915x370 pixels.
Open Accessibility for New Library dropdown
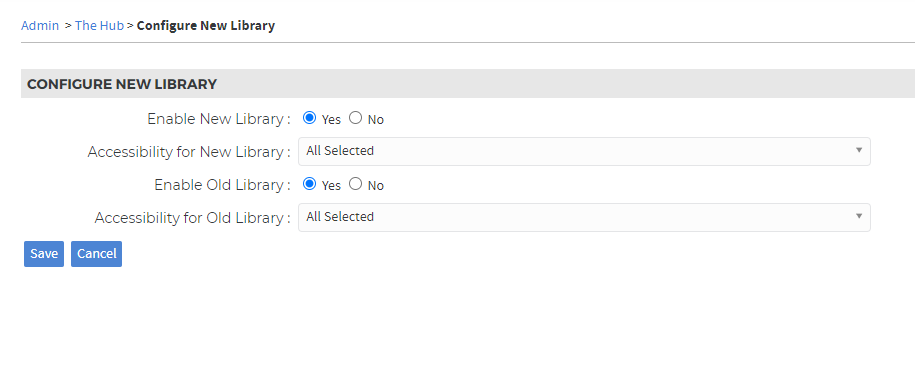pos(584,151)
